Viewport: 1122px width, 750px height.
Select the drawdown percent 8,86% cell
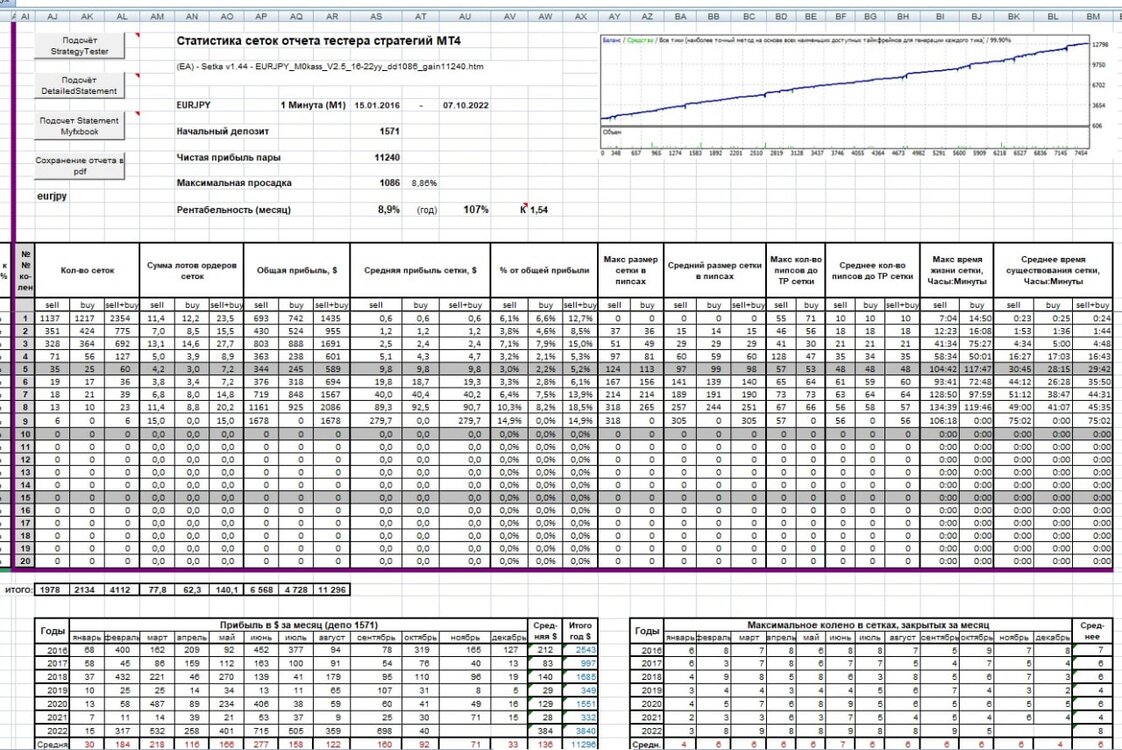click(424, 183)
